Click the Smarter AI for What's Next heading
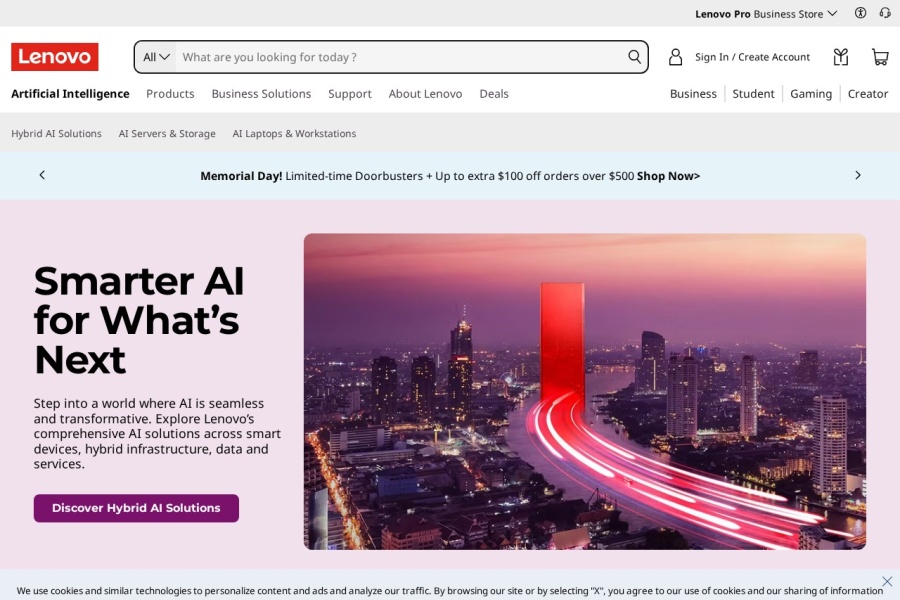The height and width of the screenshot is (600, 900). (x=139, y=320)
